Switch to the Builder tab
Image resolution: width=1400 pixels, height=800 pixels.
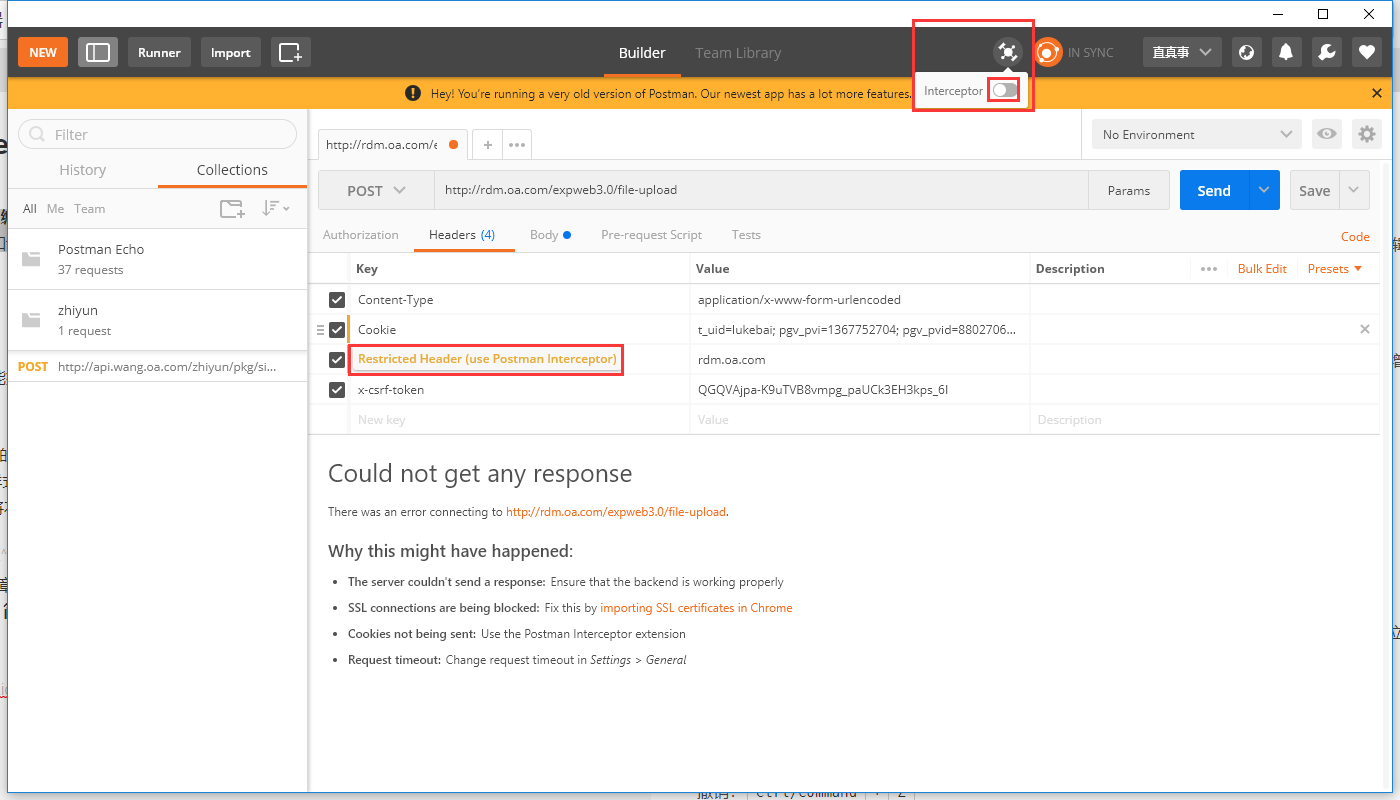click(x=642, y=53)
